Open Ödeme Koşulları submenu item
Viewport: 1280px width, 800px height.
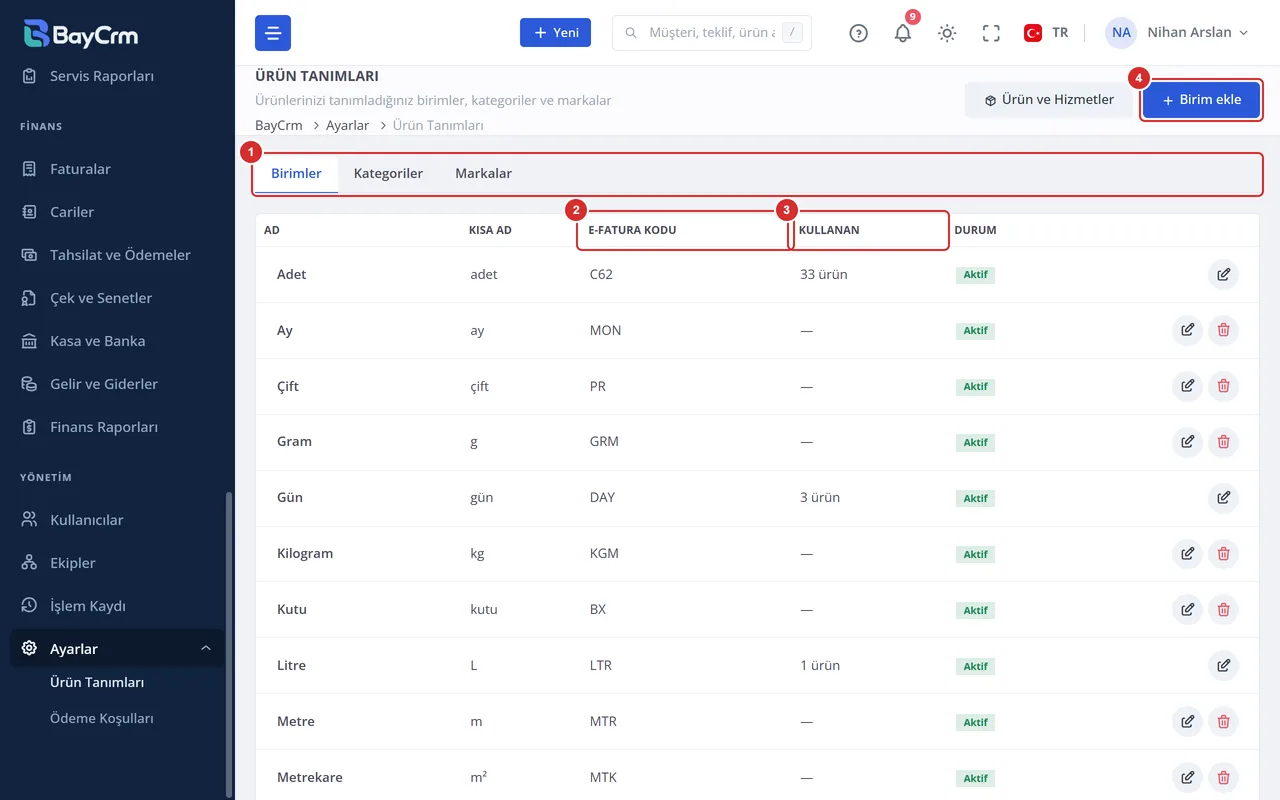102,718
